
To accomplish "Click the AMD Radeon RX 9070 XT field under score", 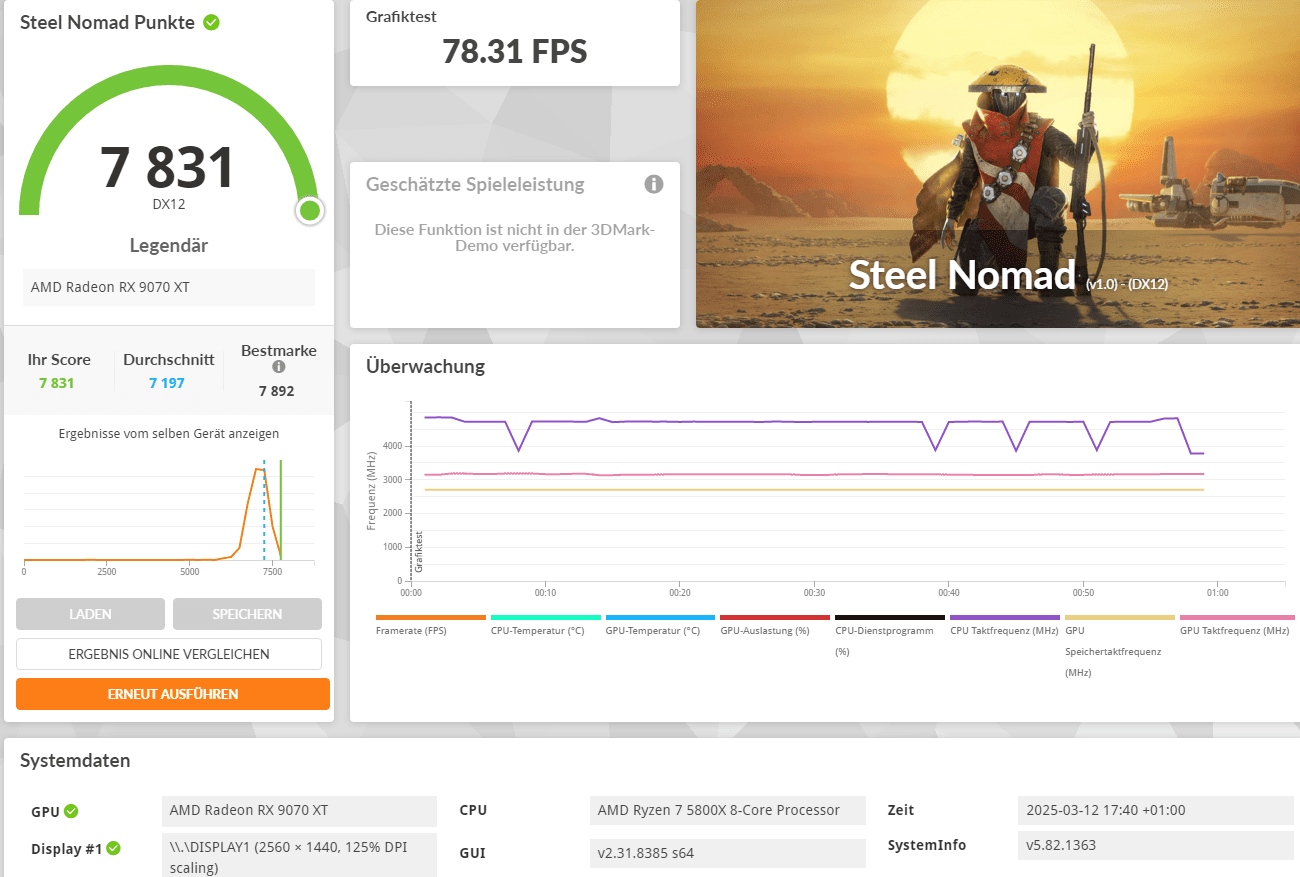I will 168,287.
